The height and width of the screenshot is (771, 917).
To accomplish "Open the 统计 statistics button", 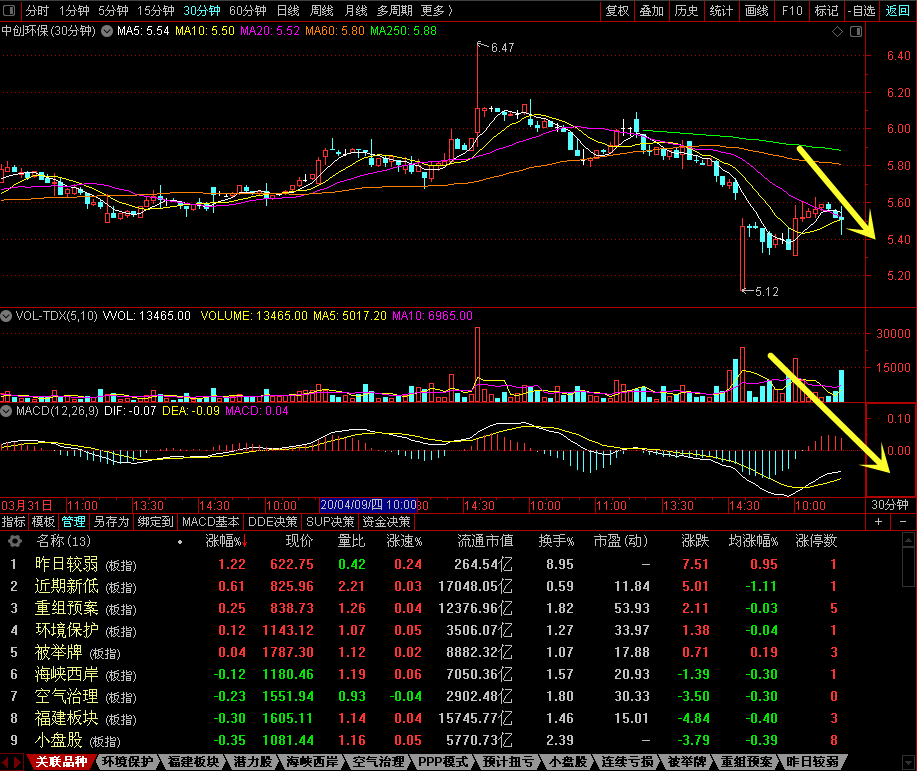I will click(x=722, y=11).
